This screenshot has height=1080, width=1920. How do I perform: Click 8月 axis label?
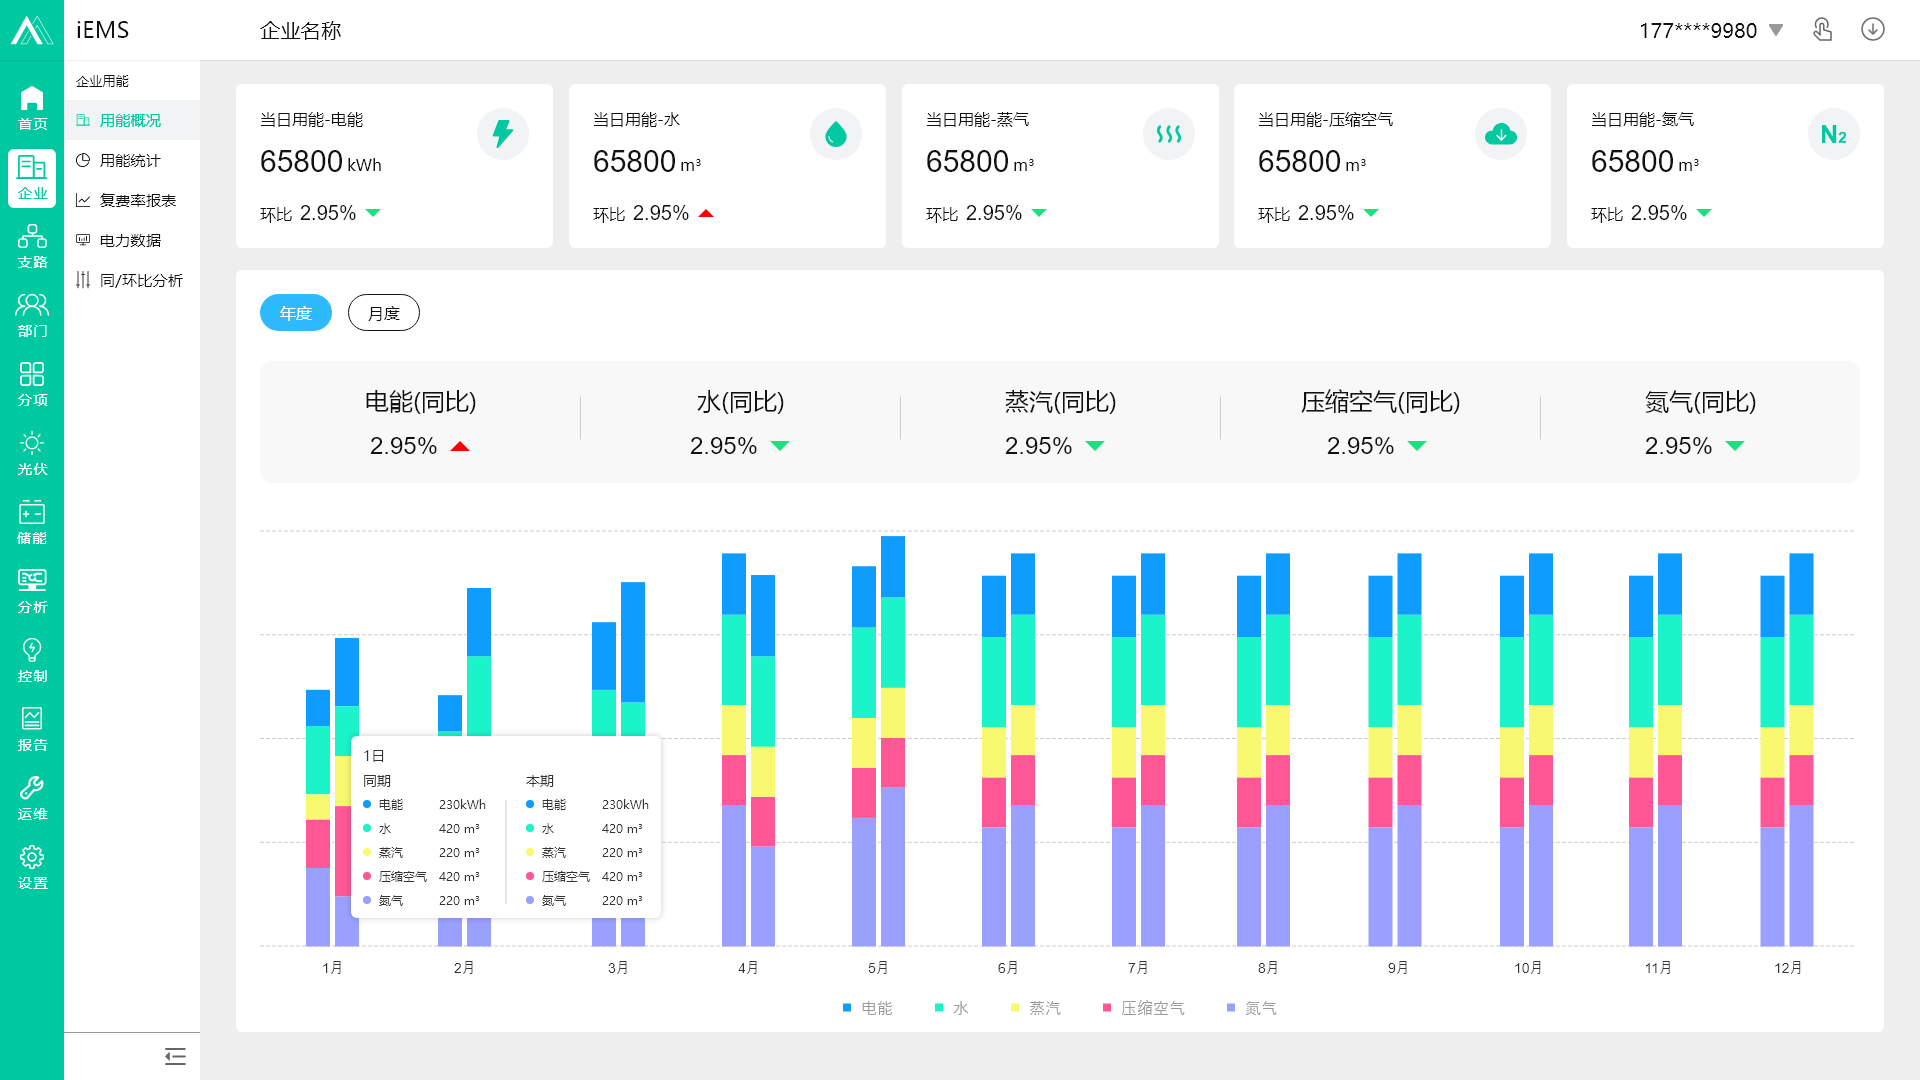click(1268, 968)
